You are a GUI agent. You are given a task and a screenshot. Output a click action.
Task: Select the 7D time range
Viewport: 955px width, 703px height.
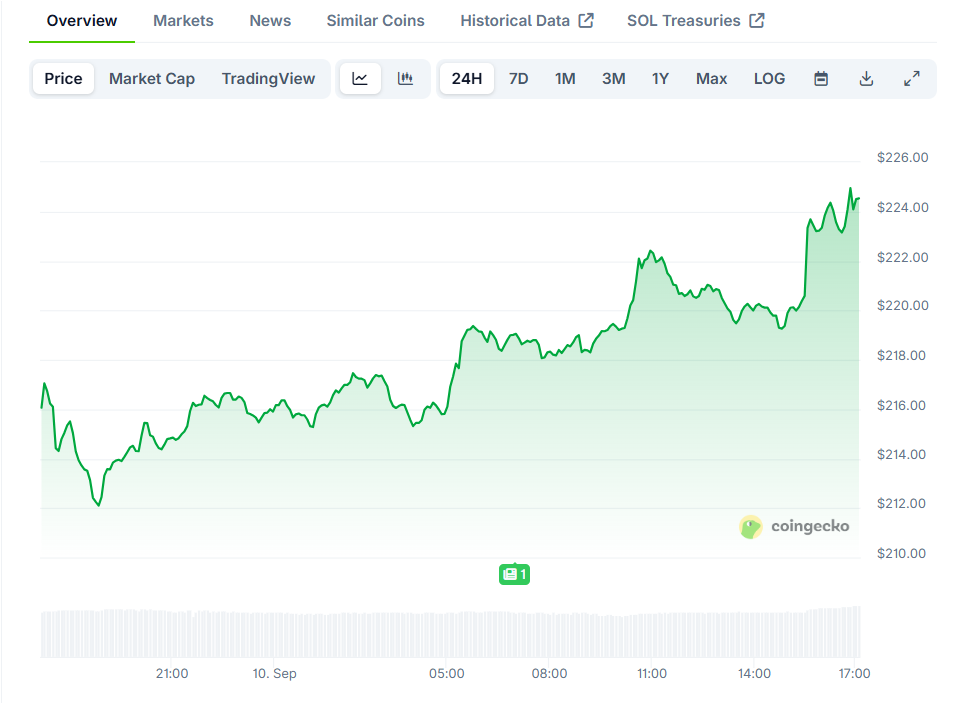[x=518, y=79]
